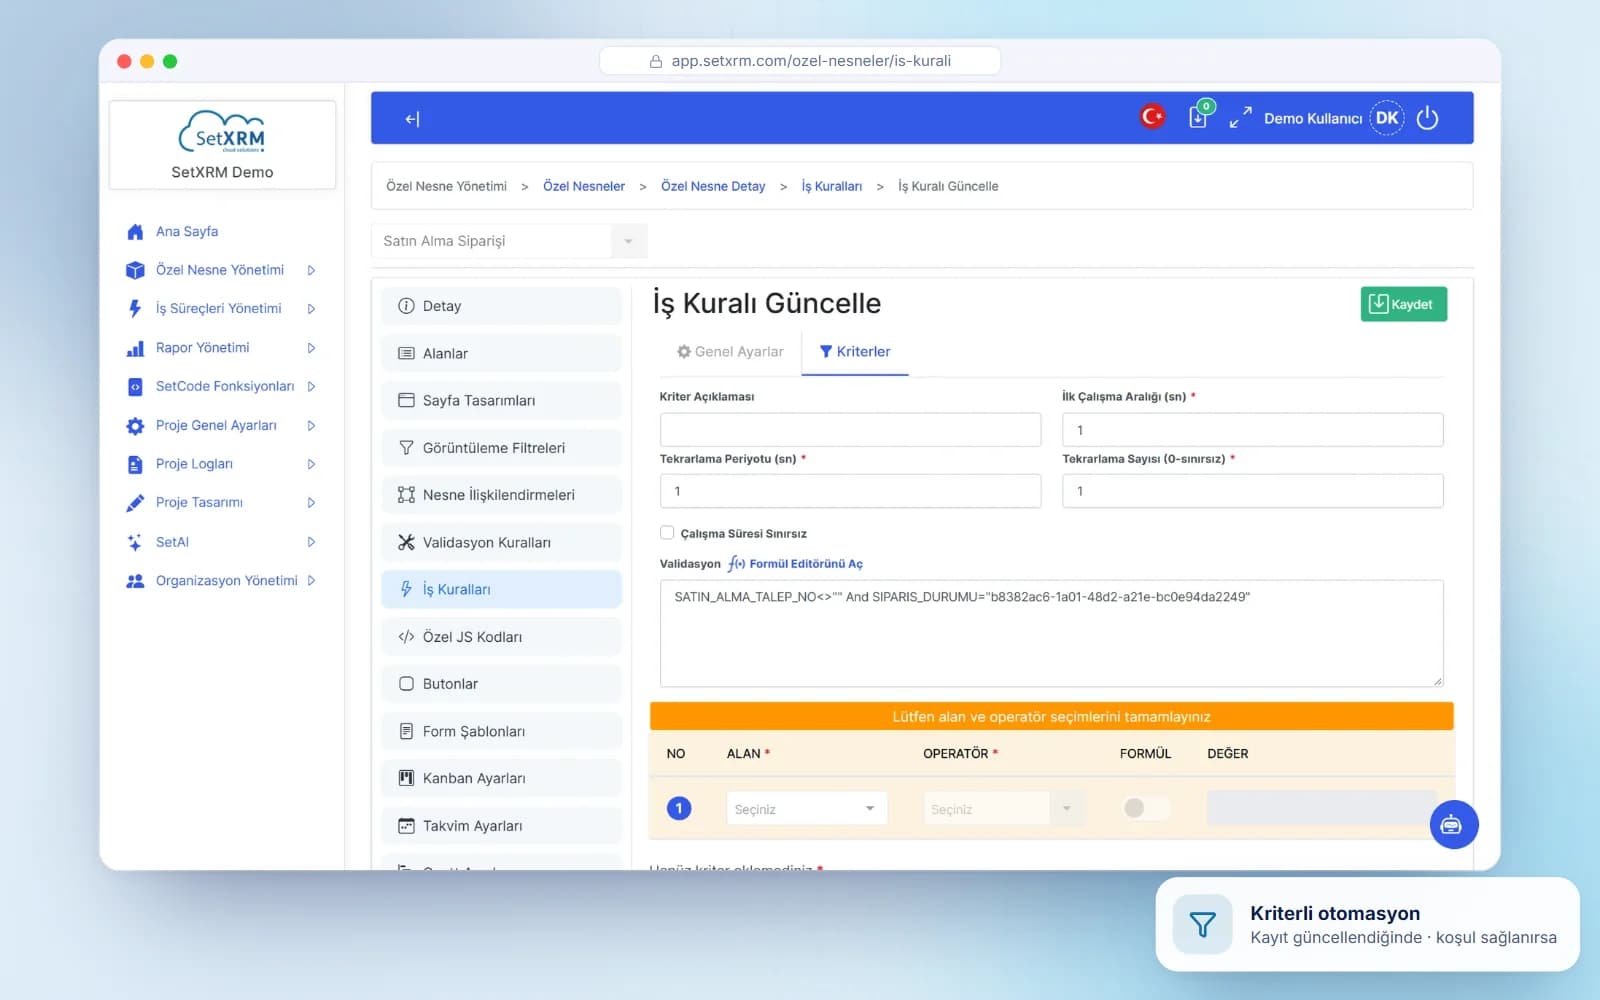Image resolution: width=1600 pixels, height=1000 pixels.
Task: Click the Kriter Açıklaması input field
Action: pos(850,430)
